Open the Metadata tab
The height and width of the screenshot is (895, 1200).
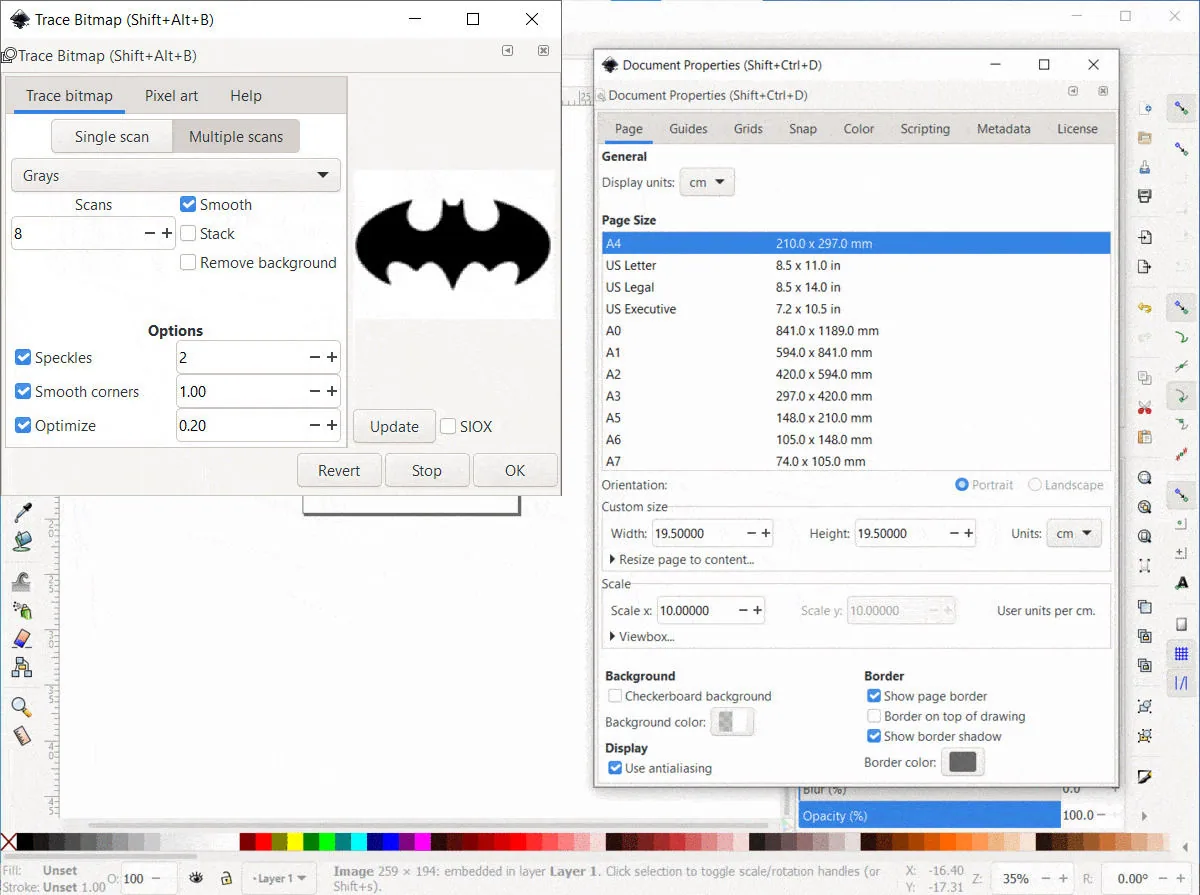1003,129
